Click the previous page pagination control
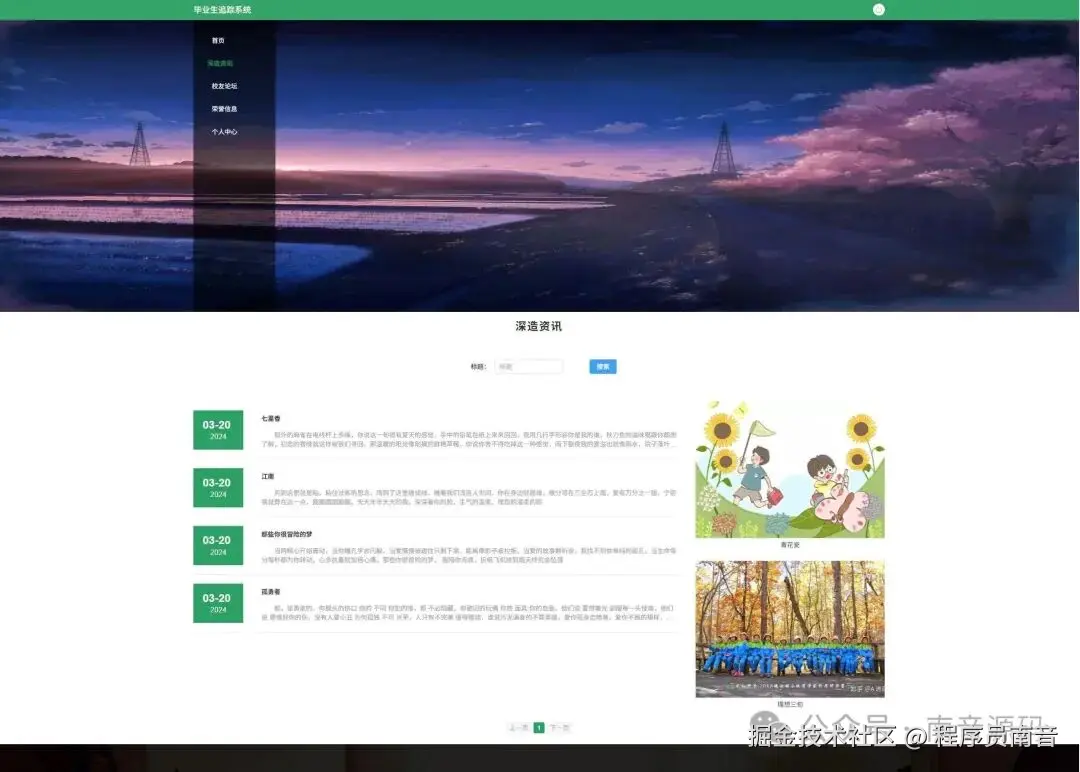Image resolution: width=1080 pixels, height=772 pixels. [519, 727]
